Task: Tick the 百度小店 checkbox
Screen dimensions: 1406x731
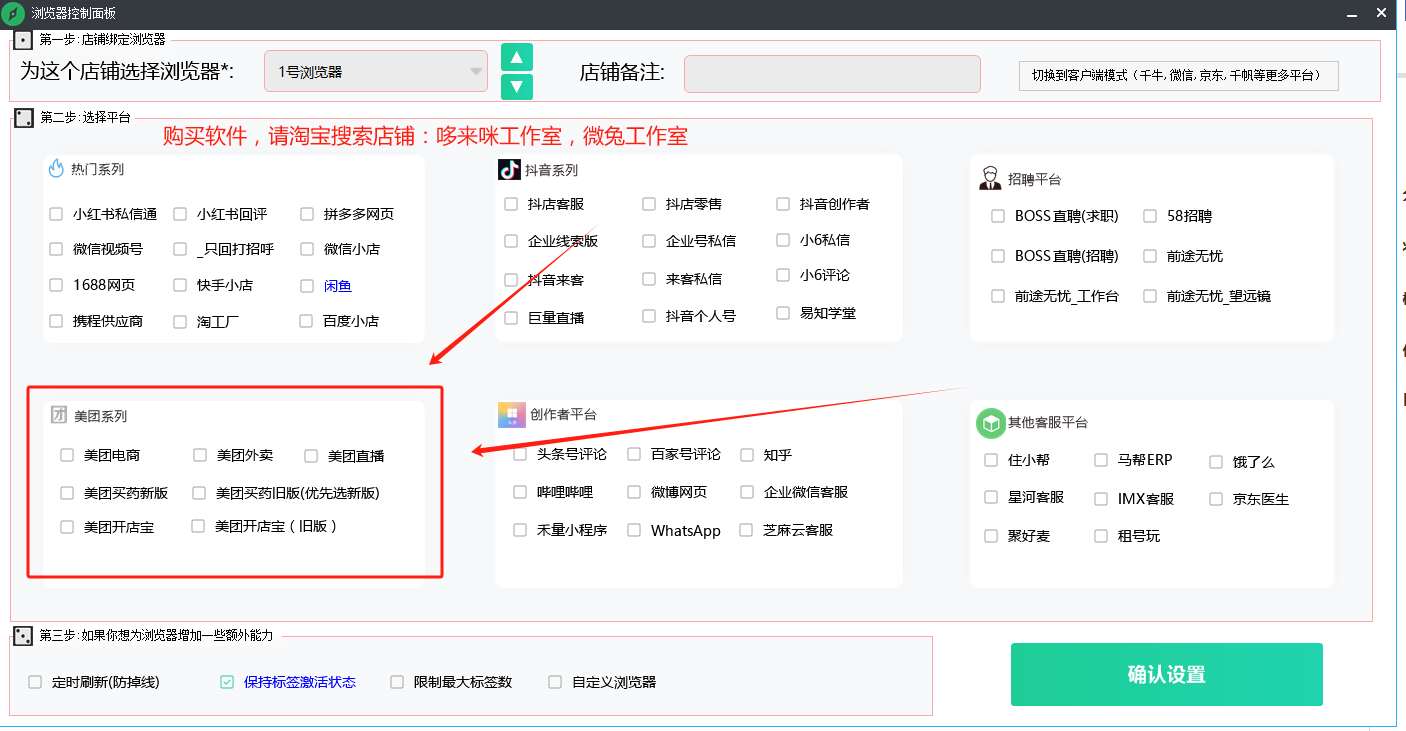Action: click(306, 321)
